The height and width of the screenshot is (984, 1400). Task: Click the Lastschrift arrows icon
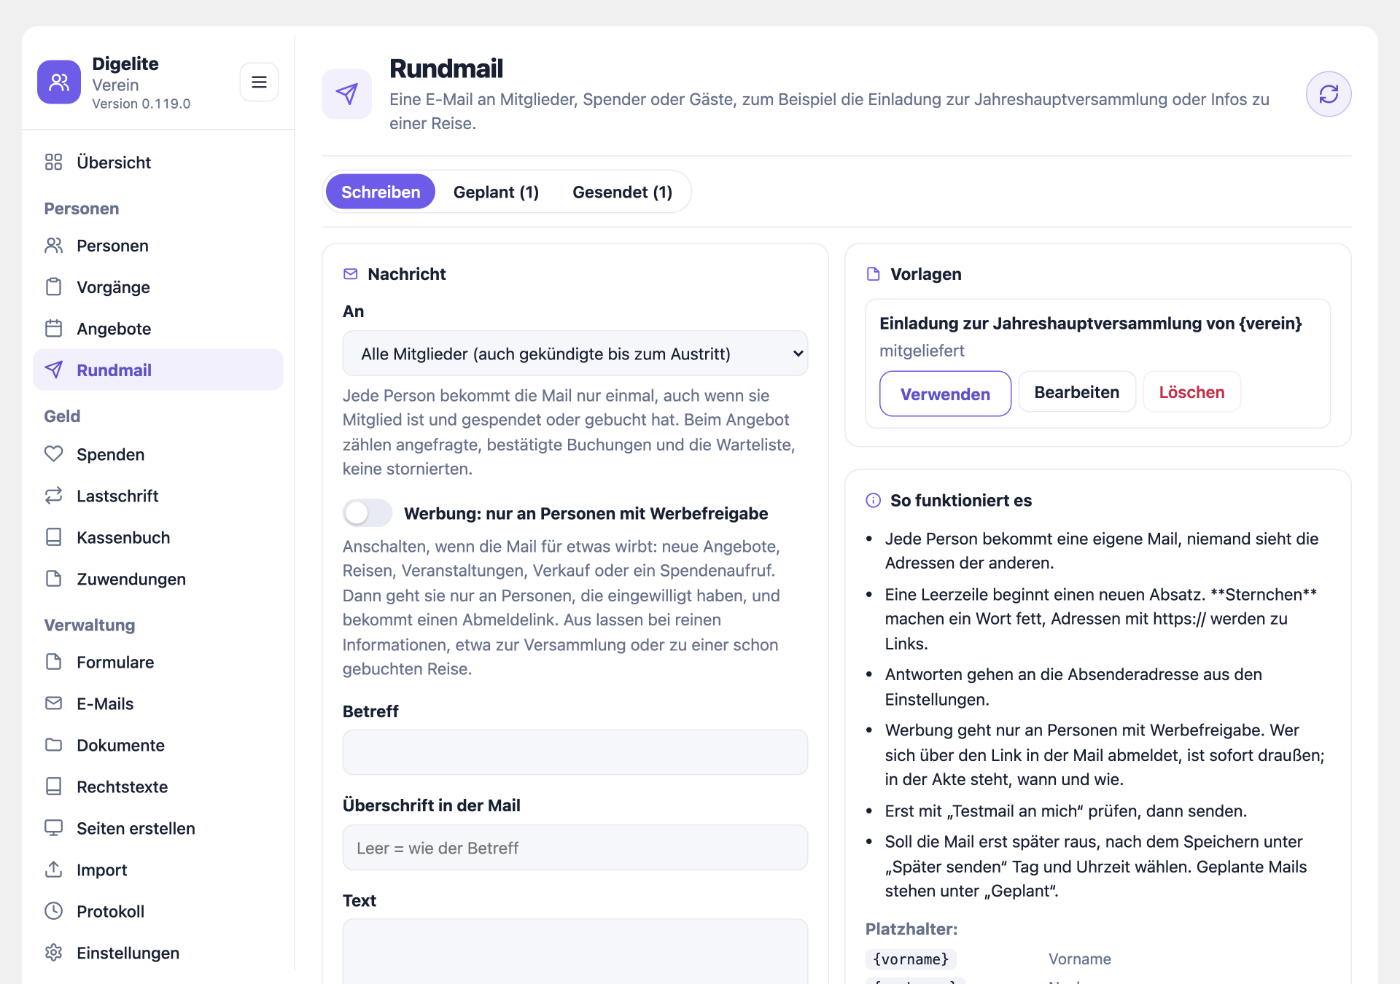[54, 496]
